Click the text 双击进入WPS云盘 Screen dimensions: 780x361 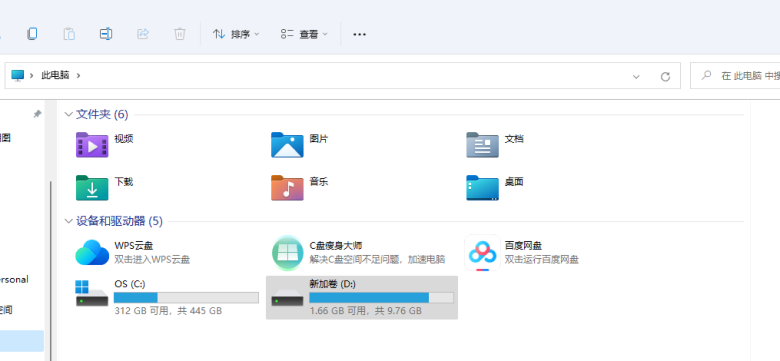click(x=152, y=259)
